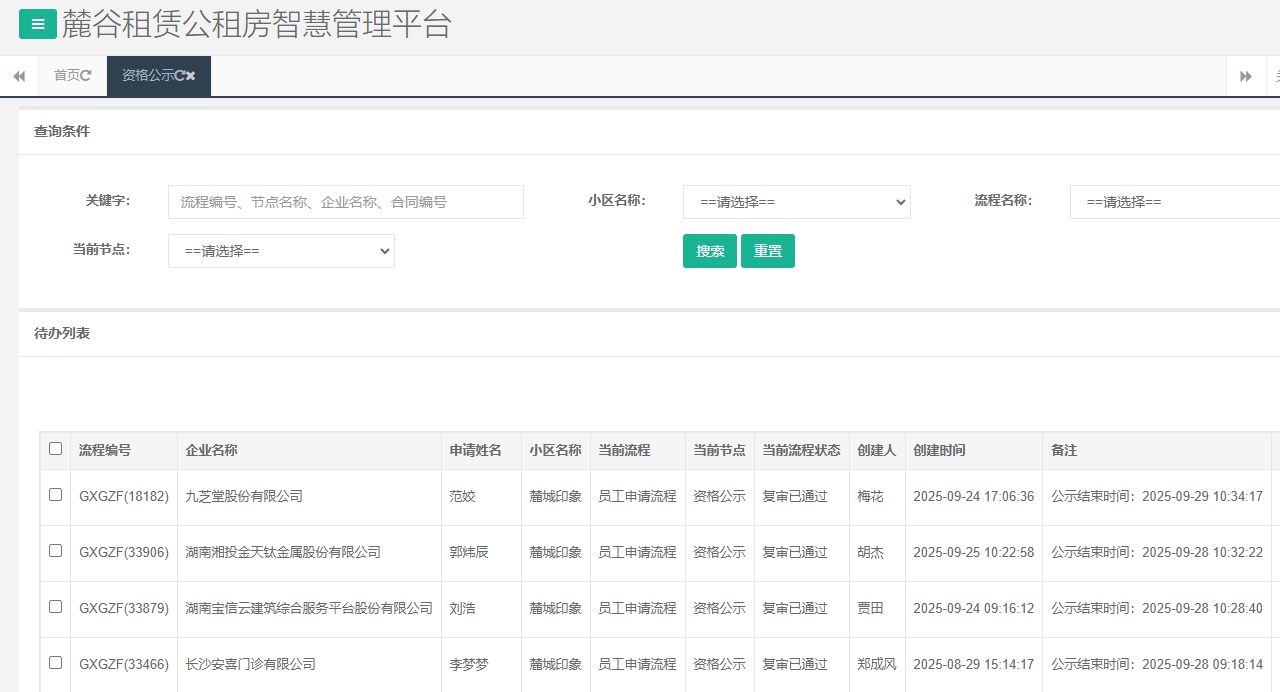Close the 资格公示 tab with the X icon

(190, 76)
